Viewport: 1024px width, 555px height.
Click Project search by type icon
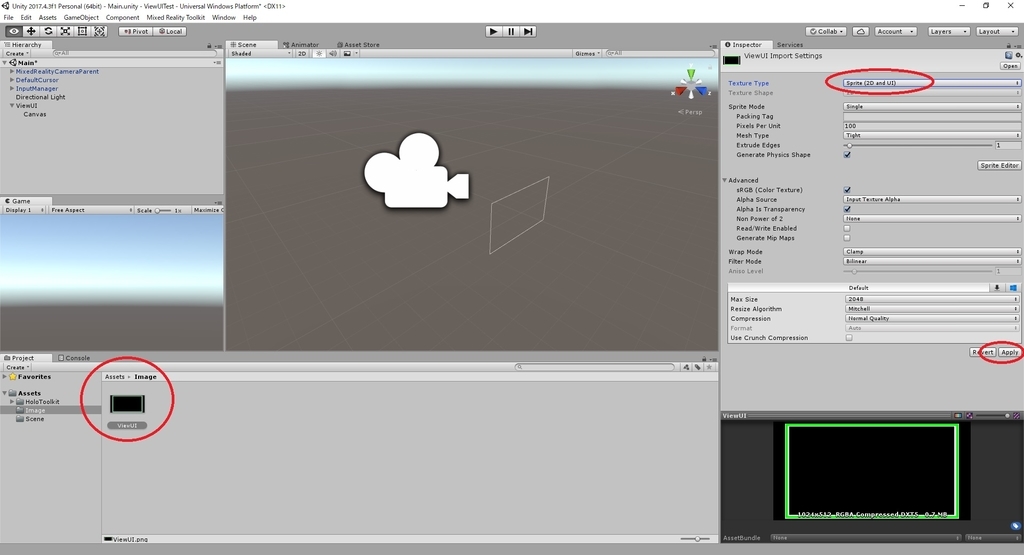pos(686,367)
